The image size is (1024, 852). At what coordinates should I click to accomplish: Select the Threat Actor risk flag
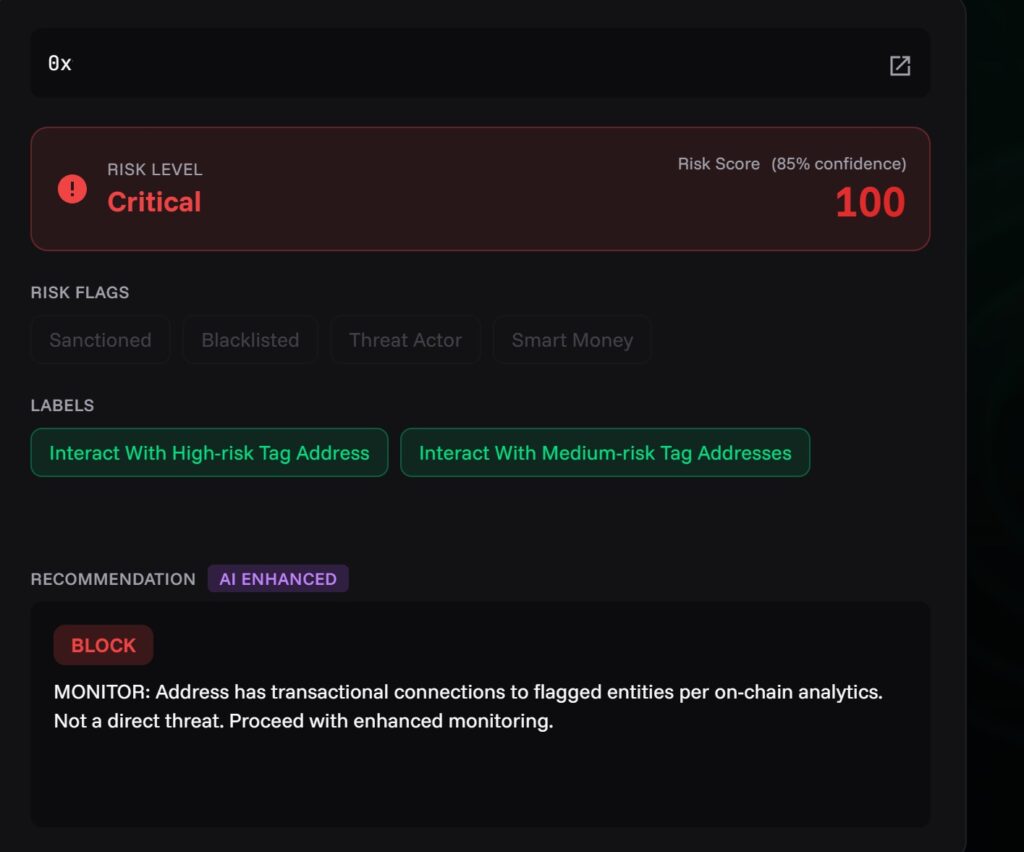click(405, 340)
